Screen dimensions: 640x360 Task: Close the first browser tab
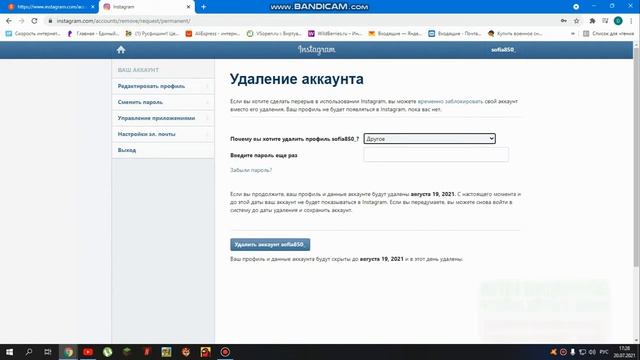pyautogui.click(x=93, y=7)
